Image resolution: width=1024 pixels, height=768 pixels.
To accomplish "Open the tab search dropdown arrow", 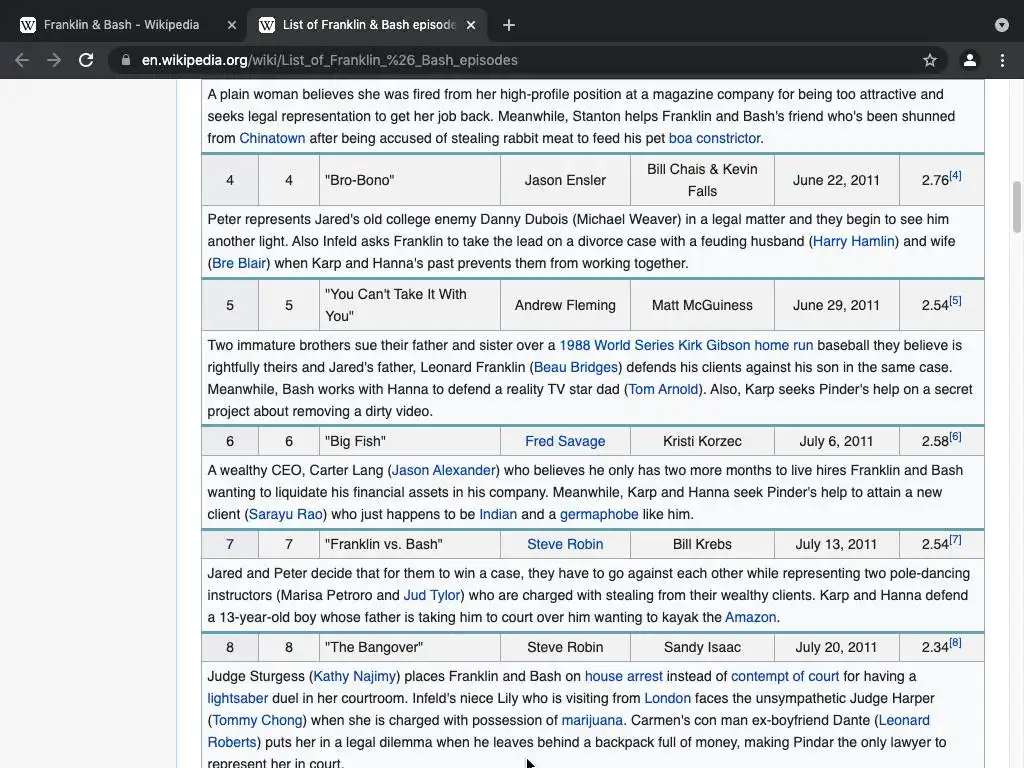I will (x=1002, y=25).
